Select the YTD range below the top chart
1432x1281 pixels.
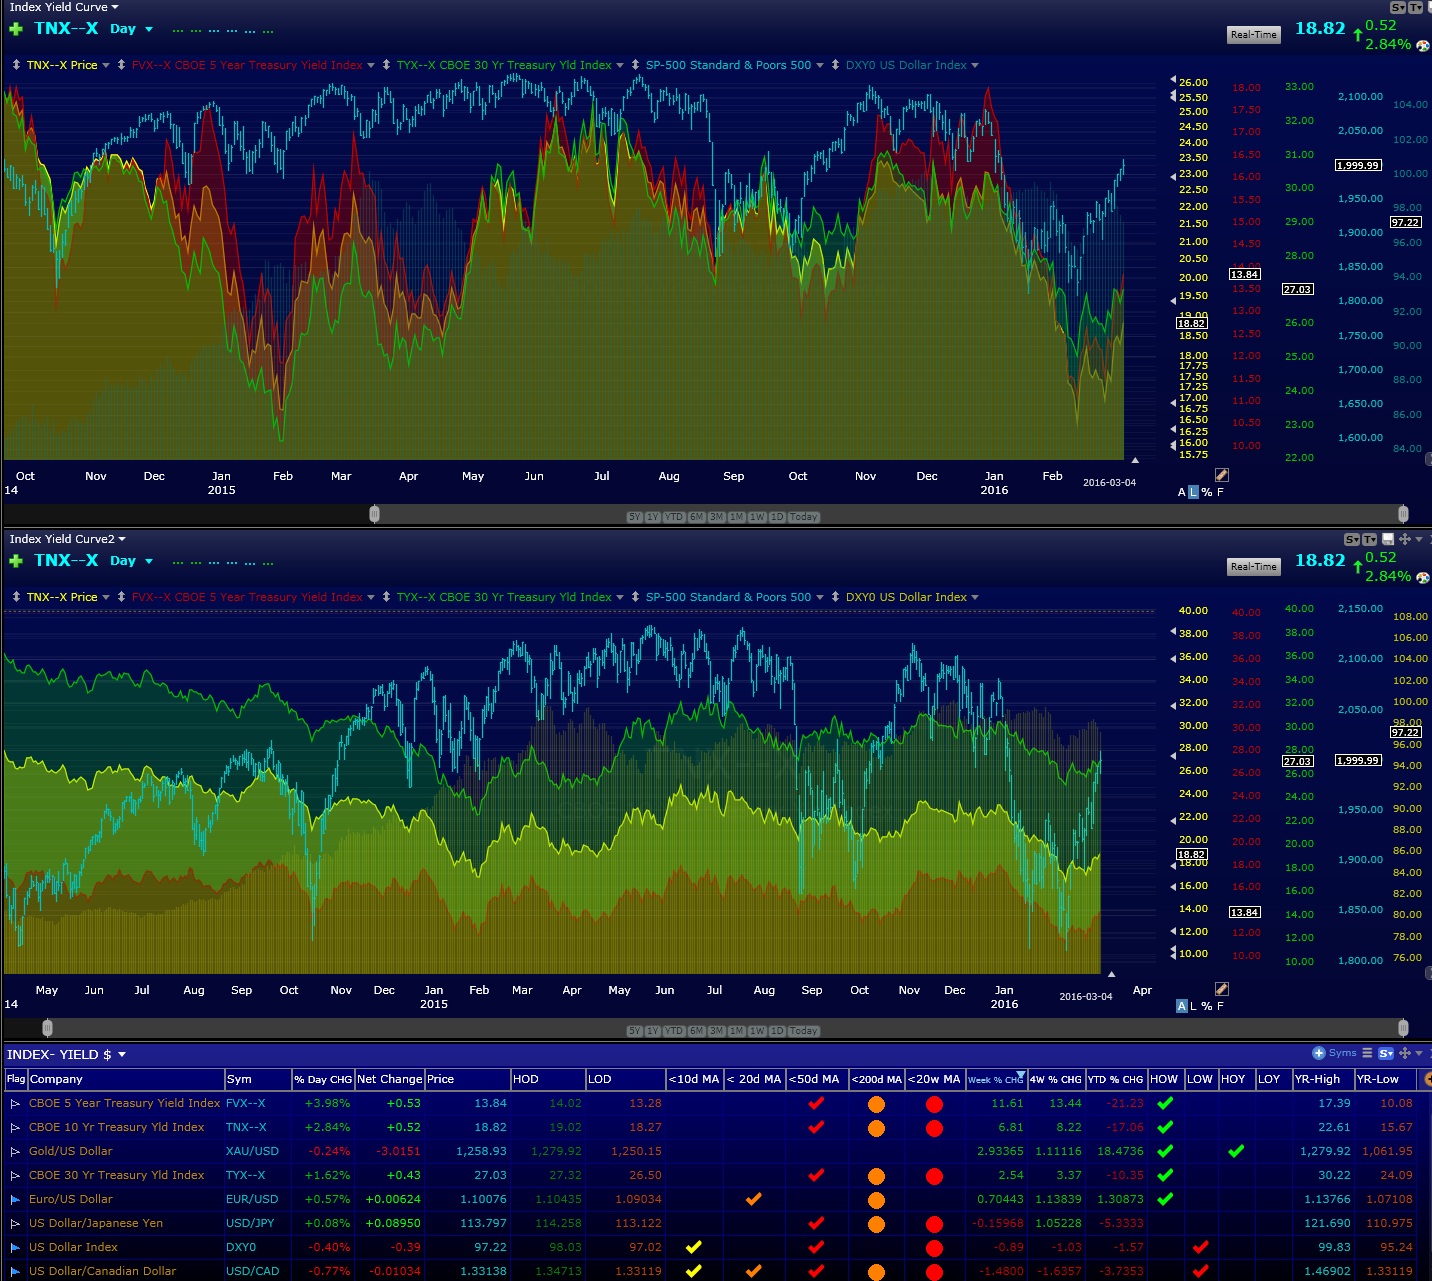[x=674, y=517]
